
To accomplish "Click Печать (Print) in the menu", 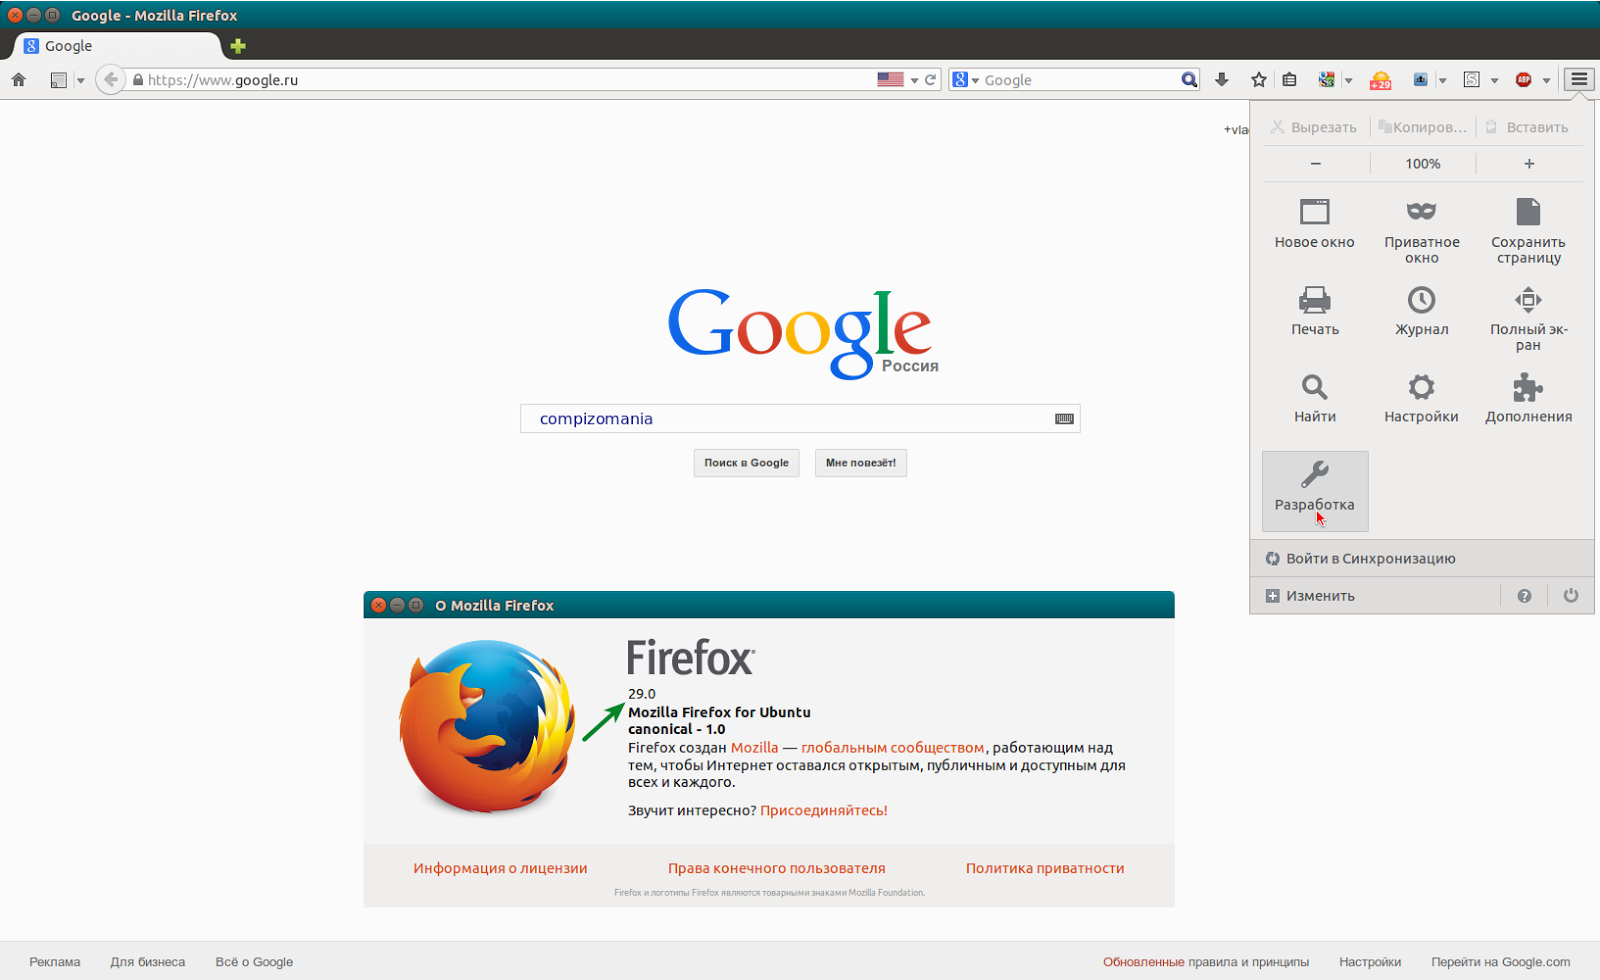I will click(x=1315, y=311).
